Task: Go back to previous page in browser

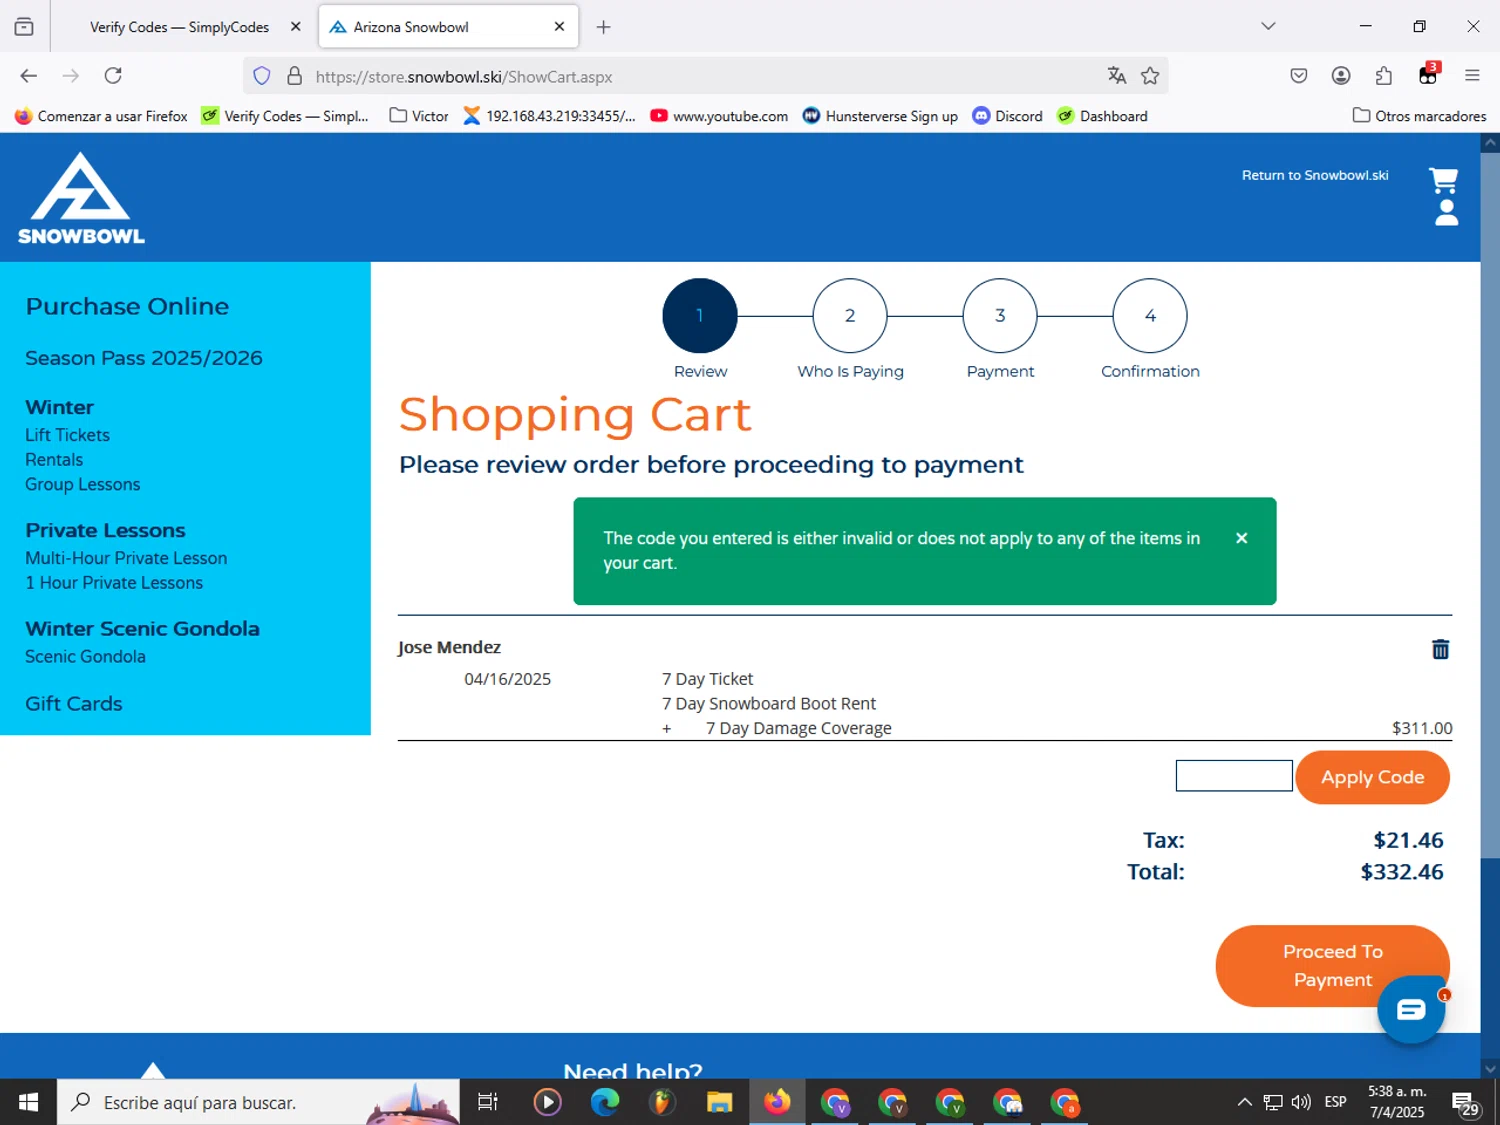Action: (28, 76)
